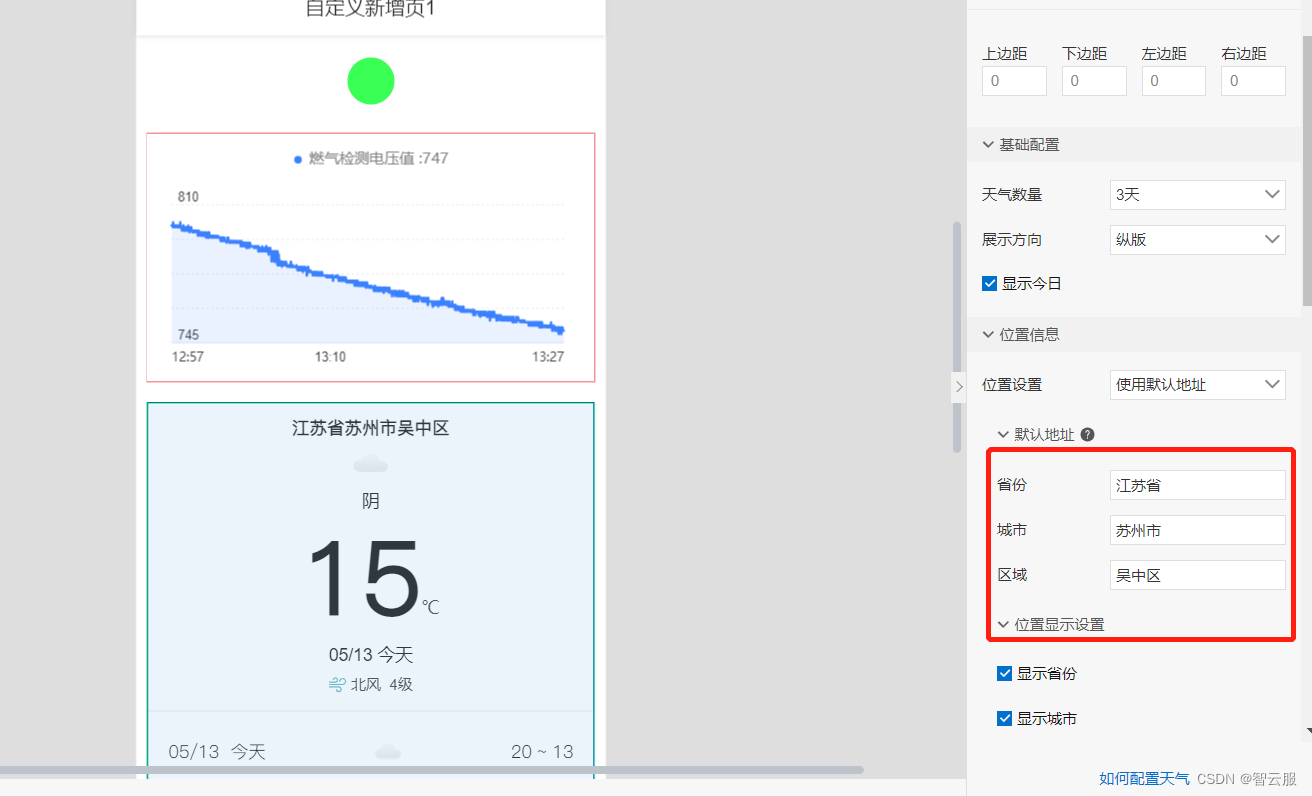This screenshot has height=796, width=1312.
Task: Click the 上边距 input field
Action: tap(1014, 81)
